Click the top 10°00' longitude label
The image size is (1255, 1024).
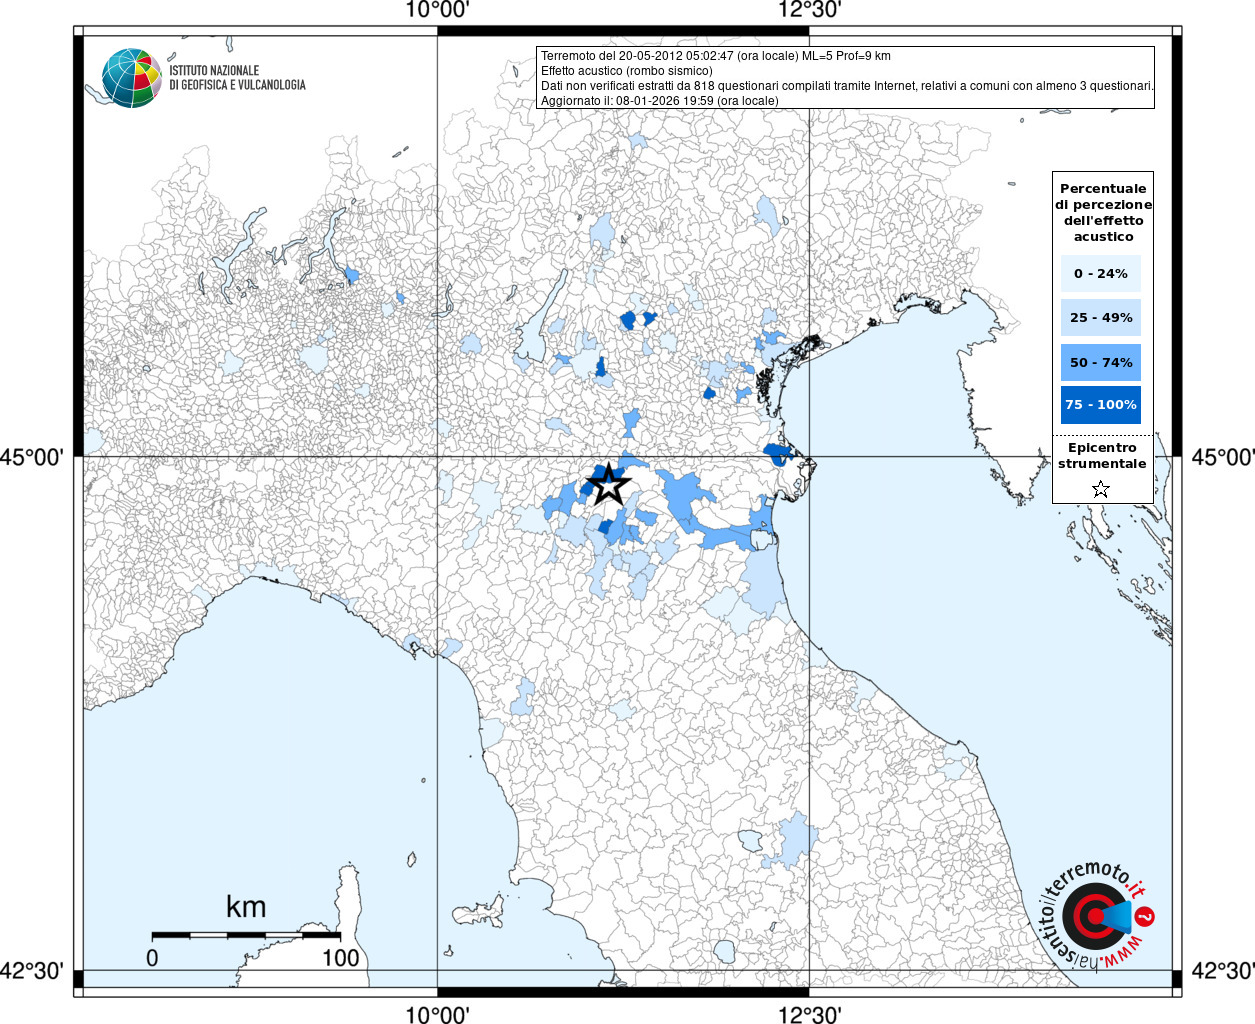pyautogui.click(x=437, y=10)
